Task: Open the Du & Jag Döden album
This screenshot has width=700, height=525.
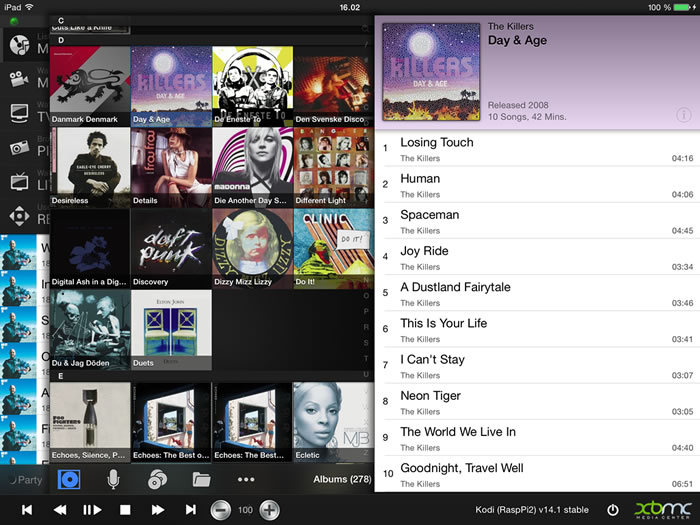Action: click(90, 330)
